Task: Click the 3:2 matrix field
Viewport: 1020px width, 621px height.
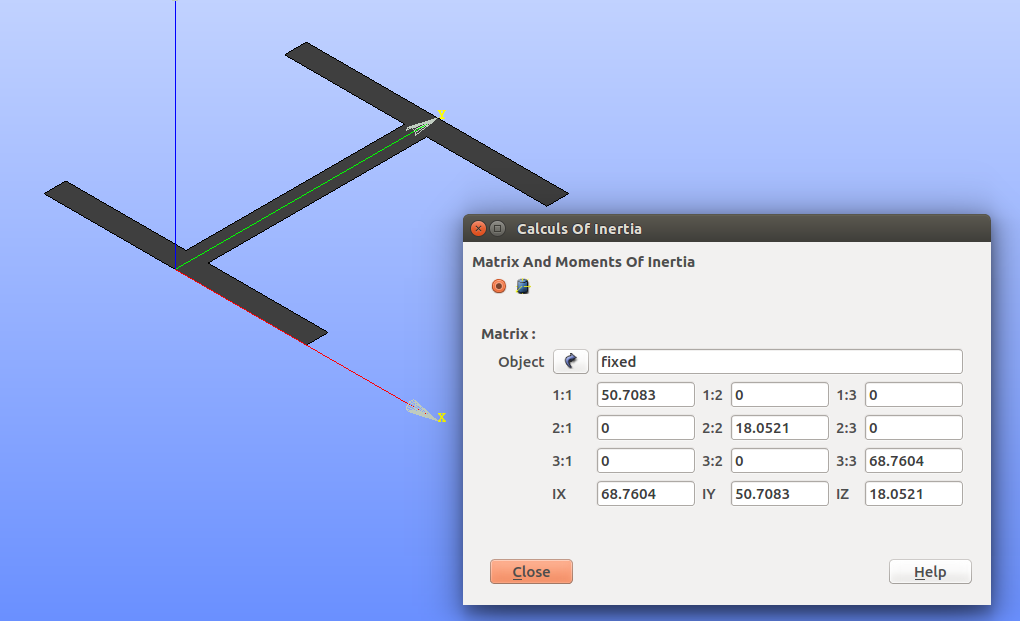Action: tap(779, 460)
